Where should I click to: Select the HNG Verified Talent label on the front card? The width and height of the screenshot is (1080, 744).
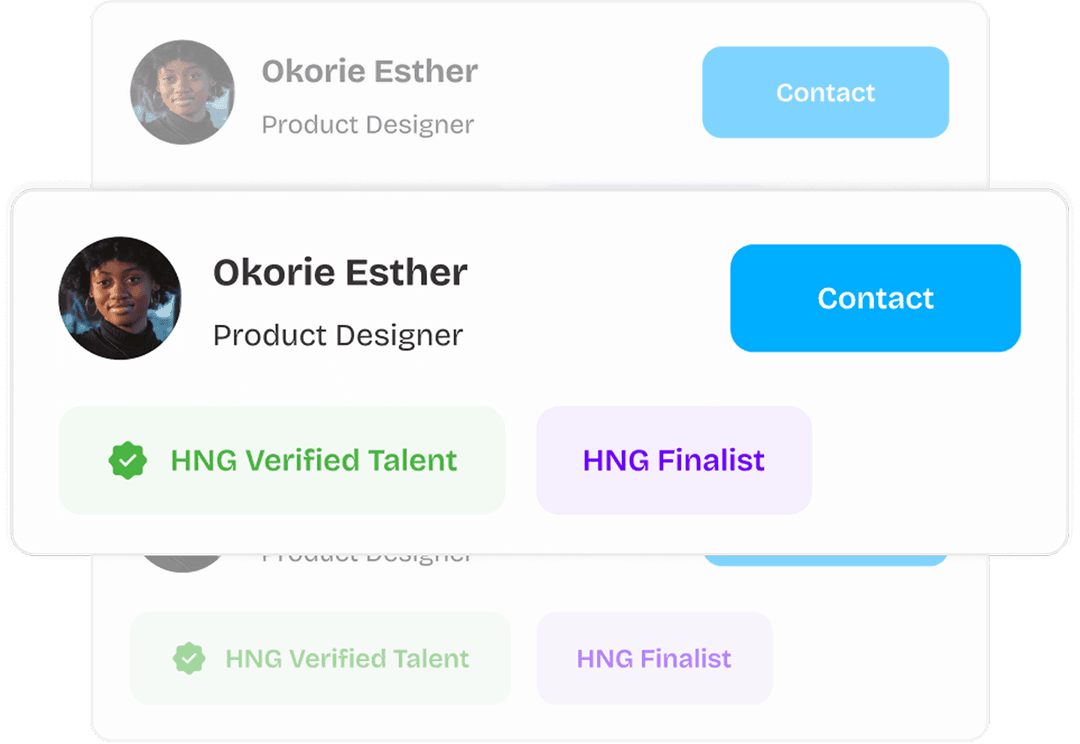click(x=314, y=461)
